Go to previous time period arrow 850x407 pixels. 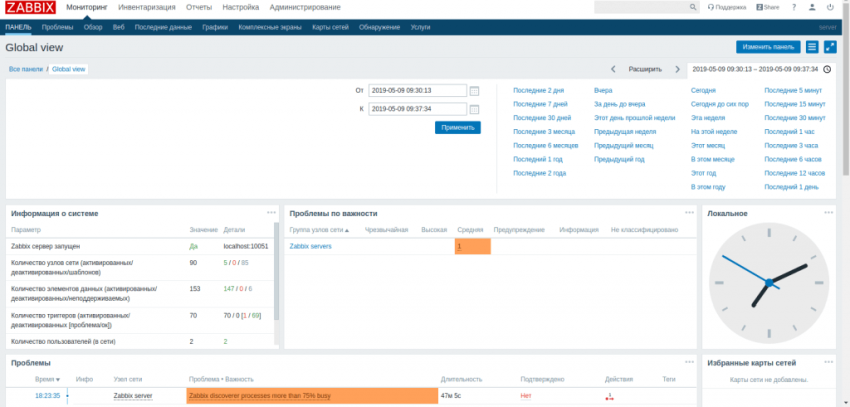coord(613,69)
